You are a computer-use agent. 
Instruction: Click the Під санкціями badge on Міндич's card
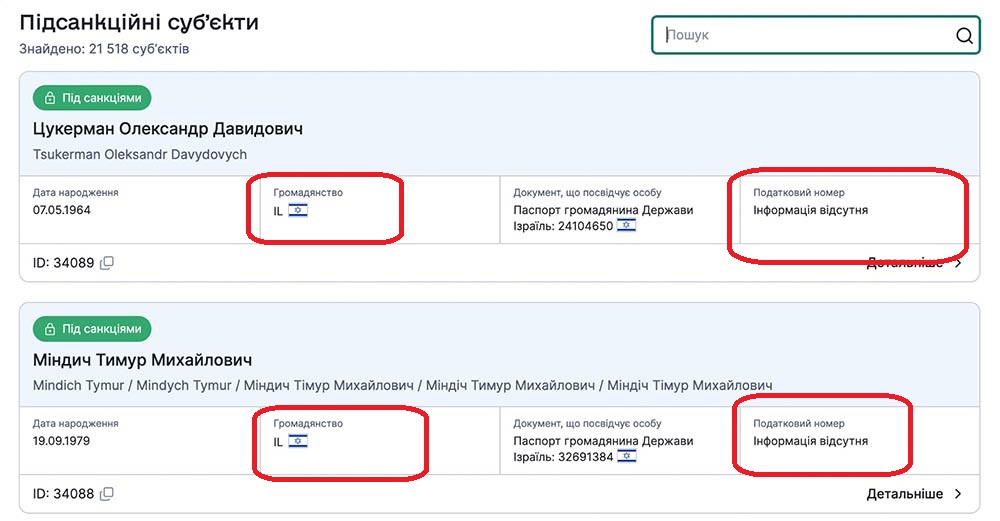[x=92, y=329]
